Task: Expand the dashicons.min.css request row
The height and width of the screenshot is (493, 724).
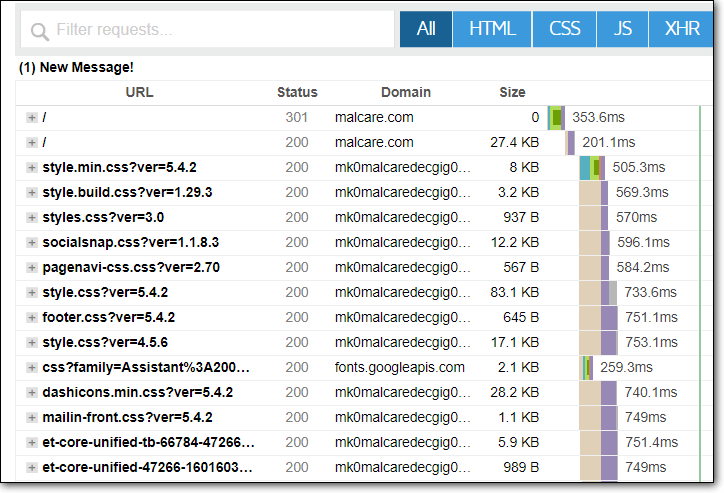Action: [32, 393]
